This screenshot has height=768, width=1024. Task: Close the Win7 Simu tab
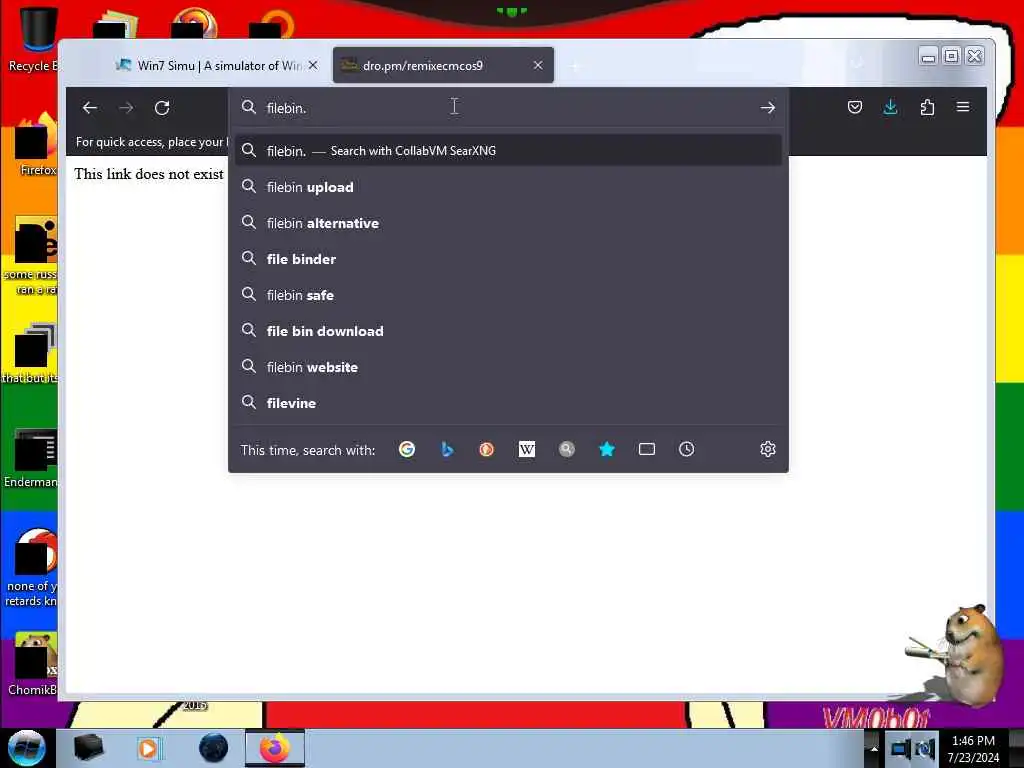tap(313, 65)
